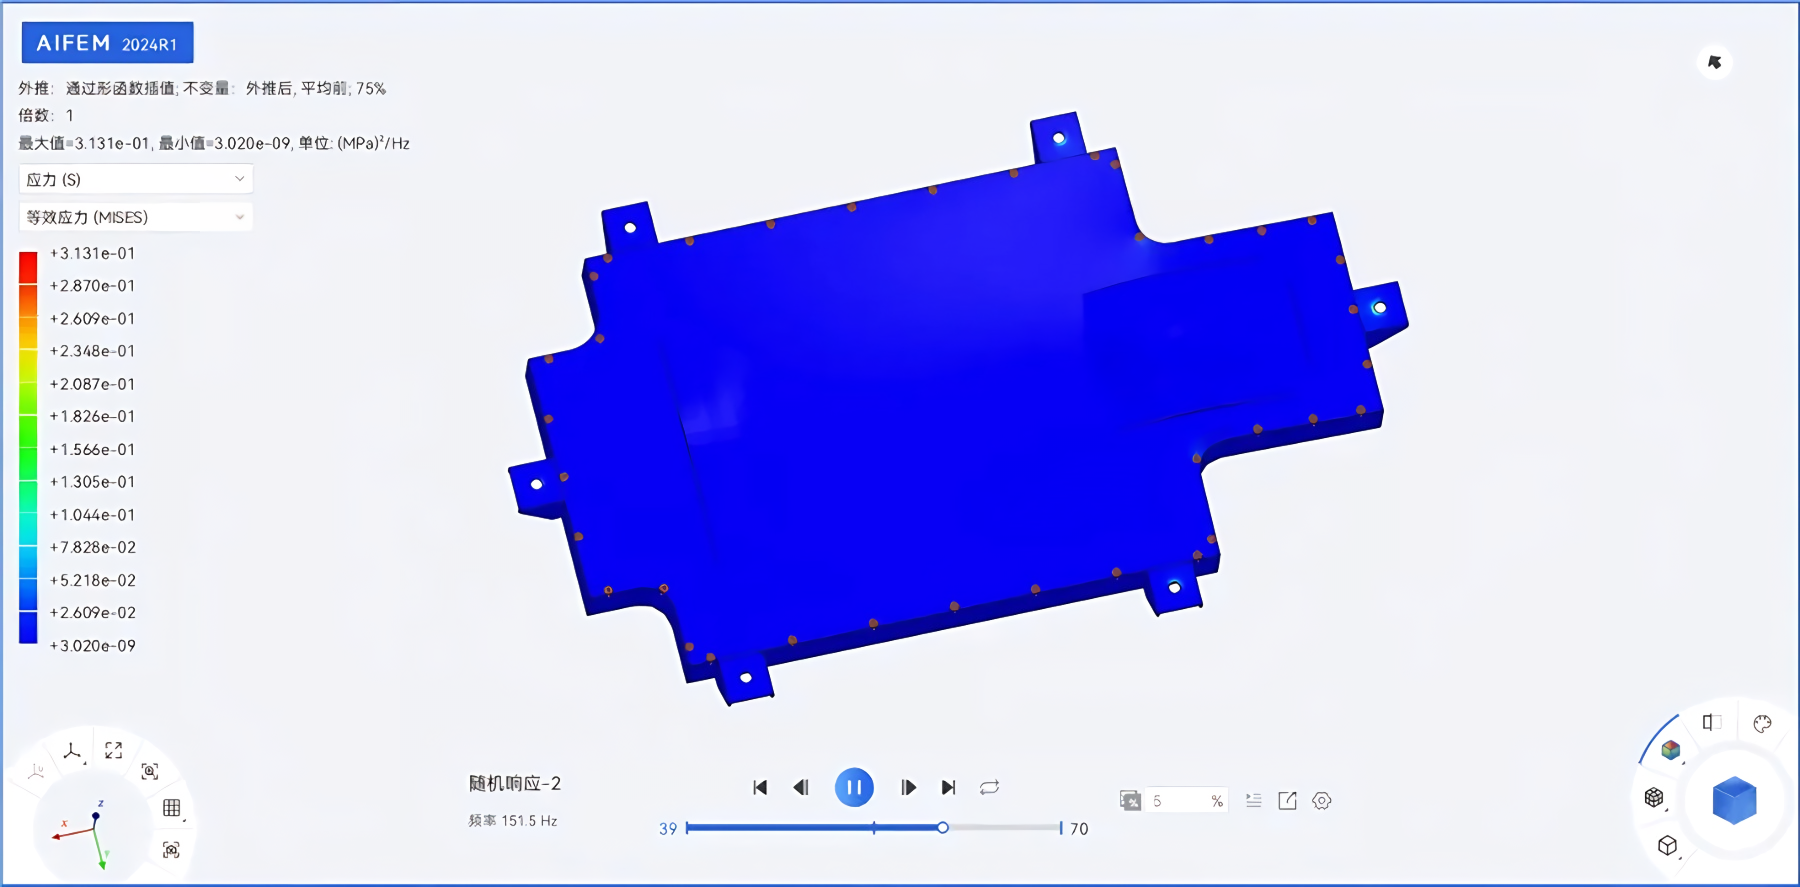
Task: Open the grid view layout icon
Action: coord(172,808)
